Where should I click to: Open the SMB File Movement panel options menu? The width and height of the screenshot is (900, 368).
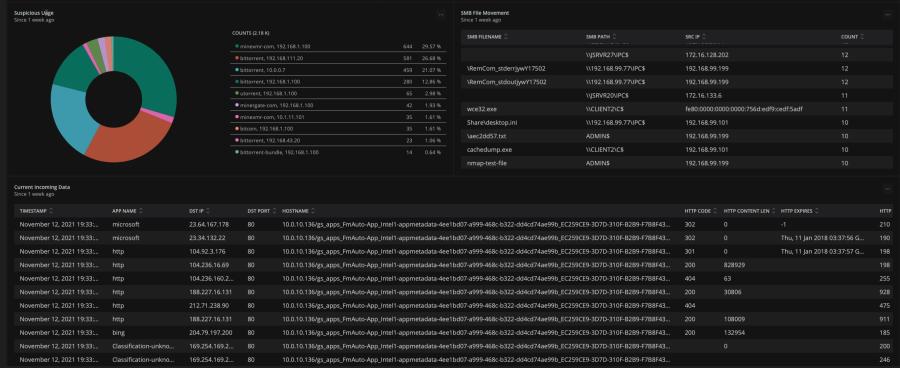887,14
